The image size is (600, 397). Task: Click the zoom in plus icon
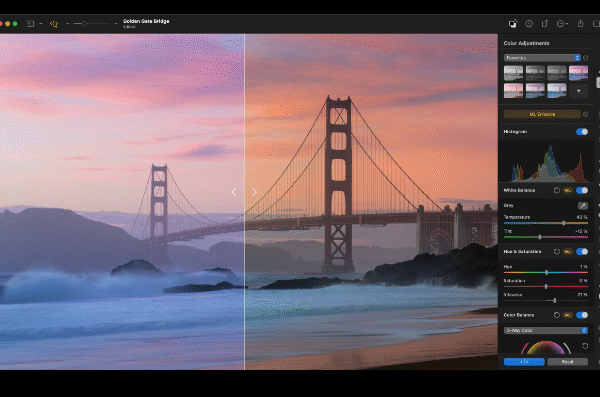pyautogui.click(x=116, y=24)
